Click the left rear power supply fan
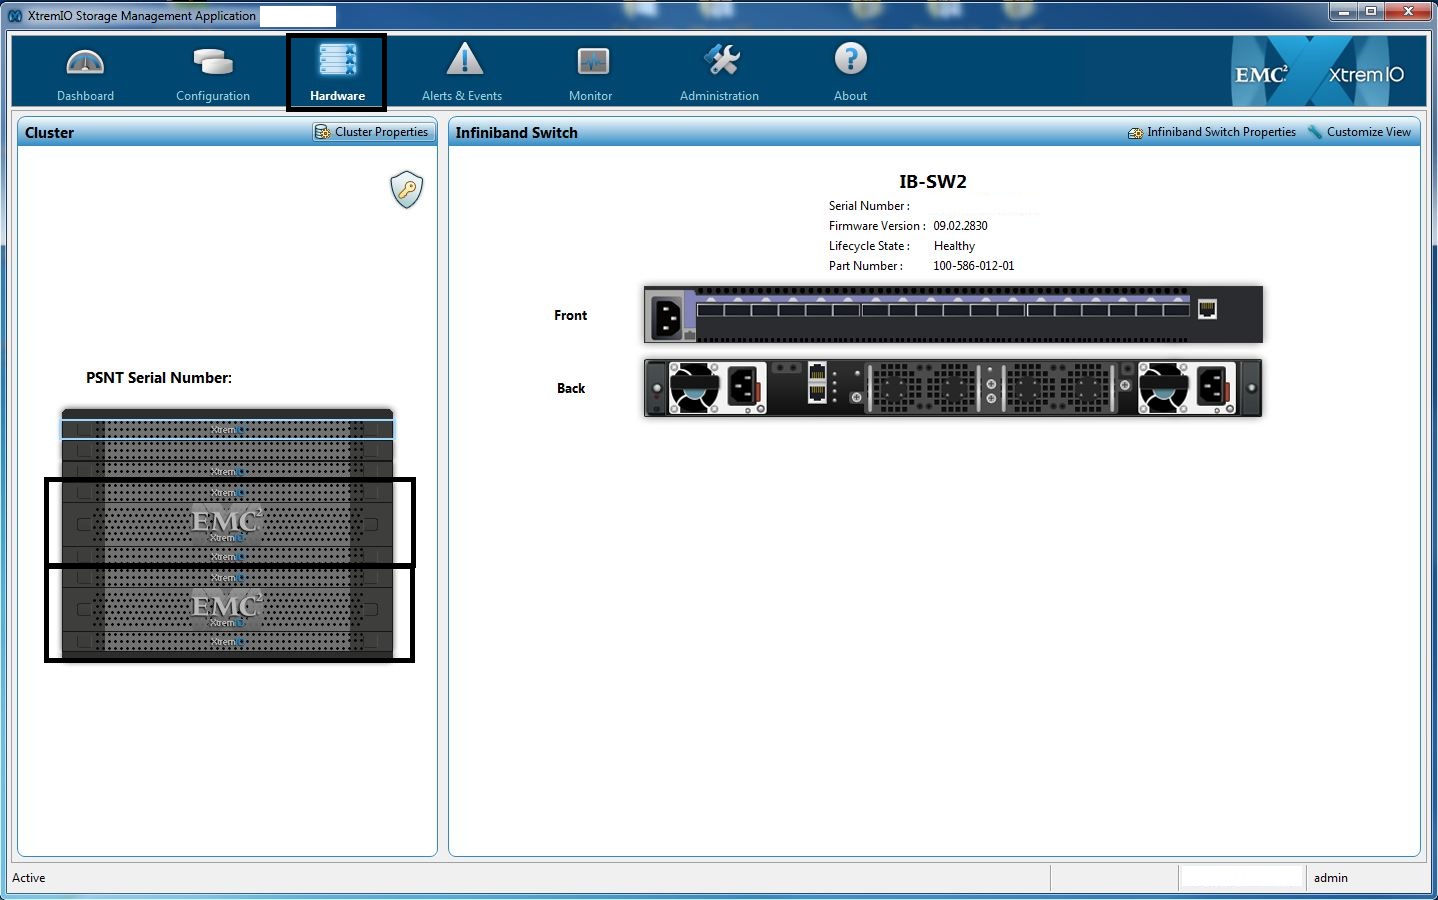The image size is (1438, 900). 694,388
